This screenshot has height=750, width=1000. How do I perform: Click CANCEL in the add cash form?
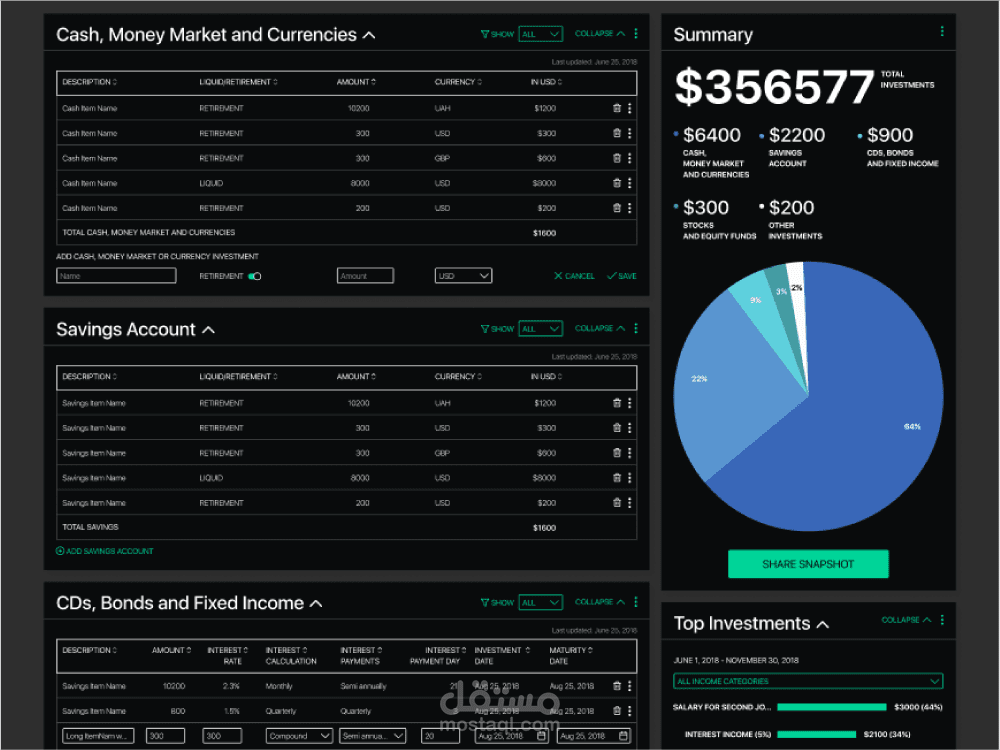574,276
